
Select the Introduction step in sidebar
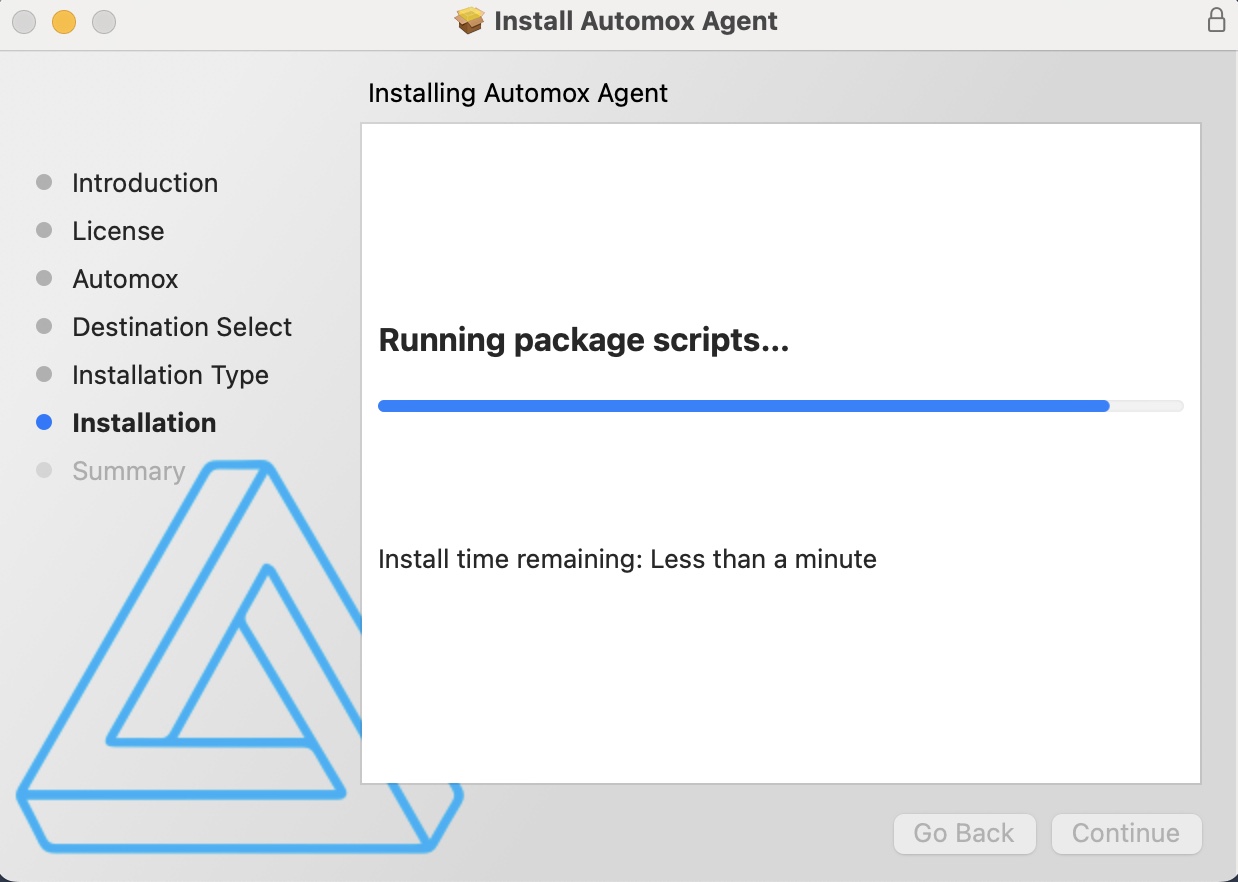pyautogui.click(x=145, y=183)
